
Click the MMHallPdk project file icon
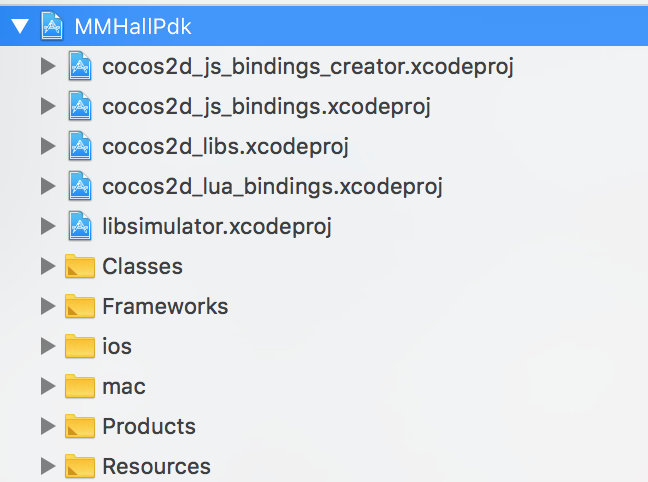click(51, 26)
